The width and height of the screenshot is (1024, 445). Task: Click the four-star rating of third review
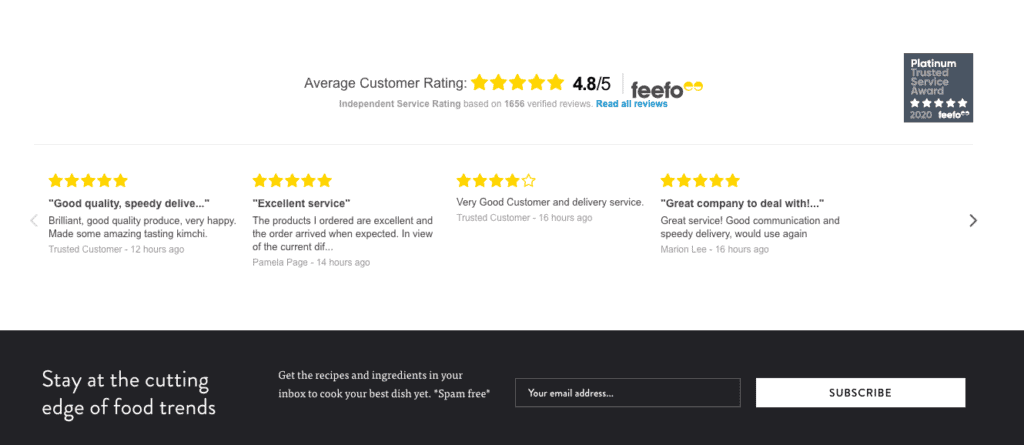pos(496,180)
